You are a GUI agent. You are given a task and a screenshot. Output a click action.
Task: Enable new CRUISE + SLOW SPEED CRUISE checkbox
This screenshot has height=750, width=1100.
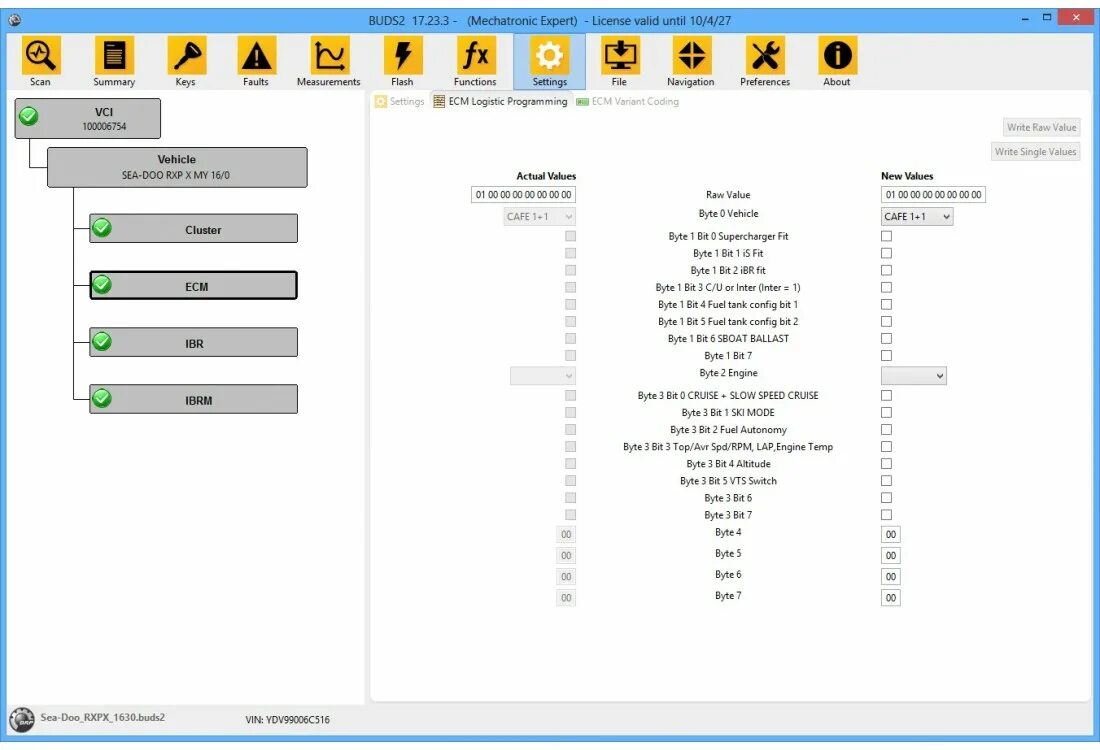(x=887, y=396)
